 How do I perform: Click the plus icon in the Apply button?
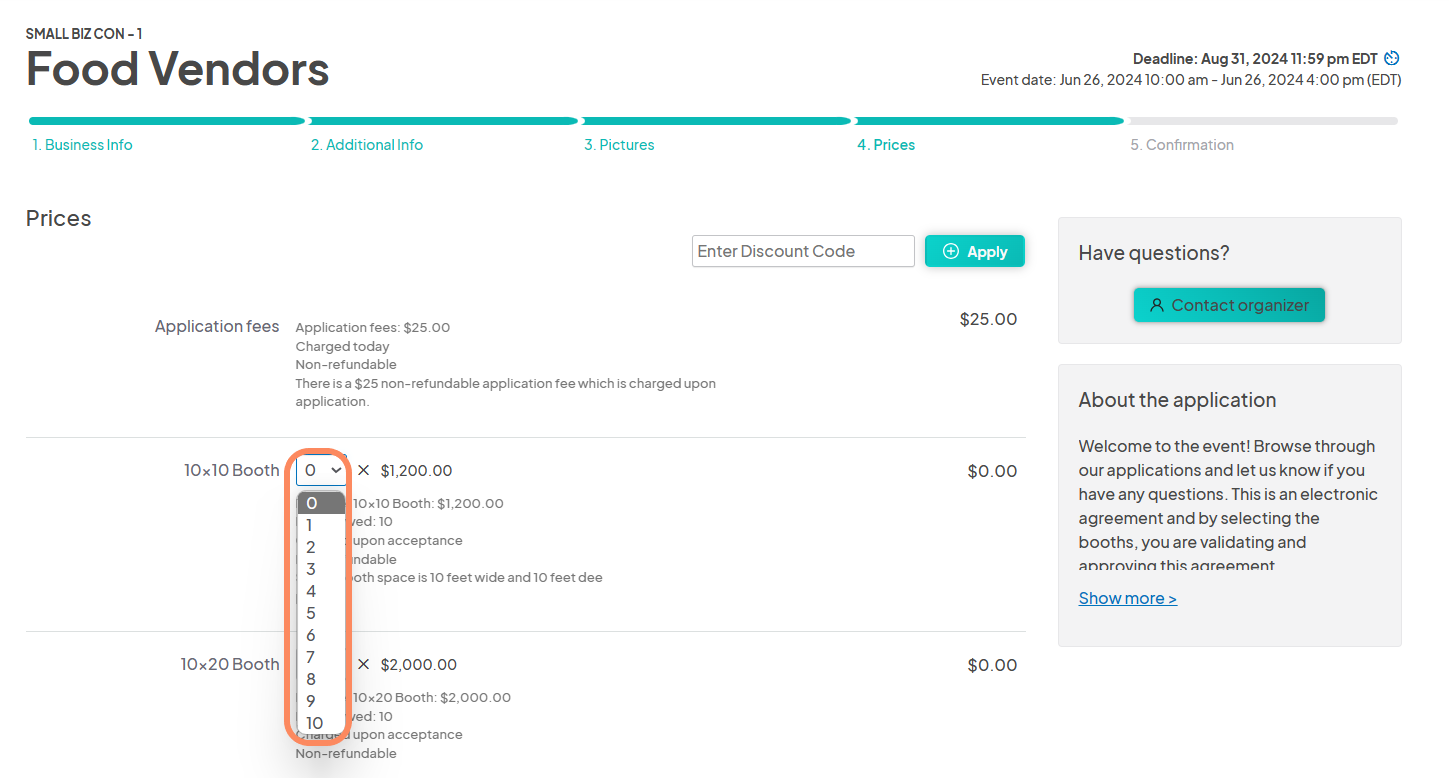[951, 251]
